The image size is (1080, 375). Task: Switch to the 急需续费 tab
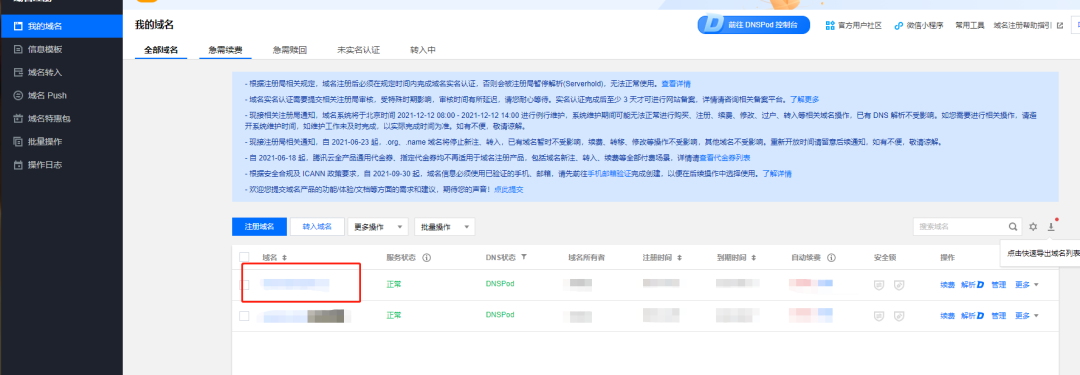point(225,50)
